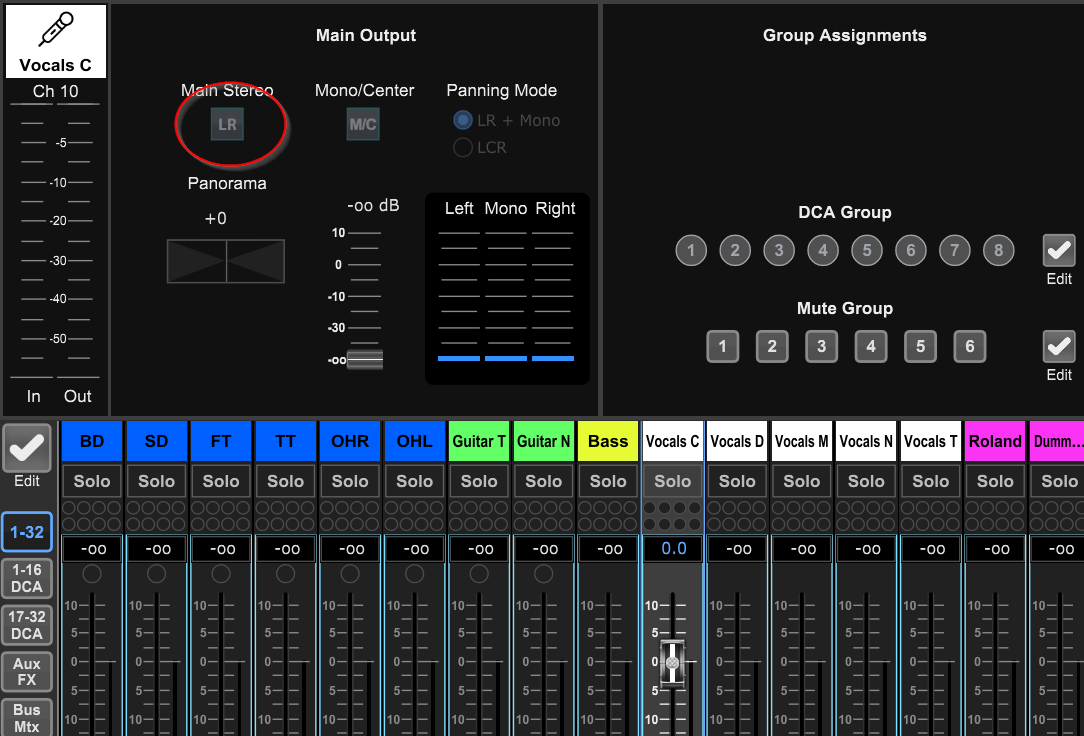Viewport: 1084px width, 736px height.
Task: Switch to the Bus Mtx layer
Action: point(27,717)
